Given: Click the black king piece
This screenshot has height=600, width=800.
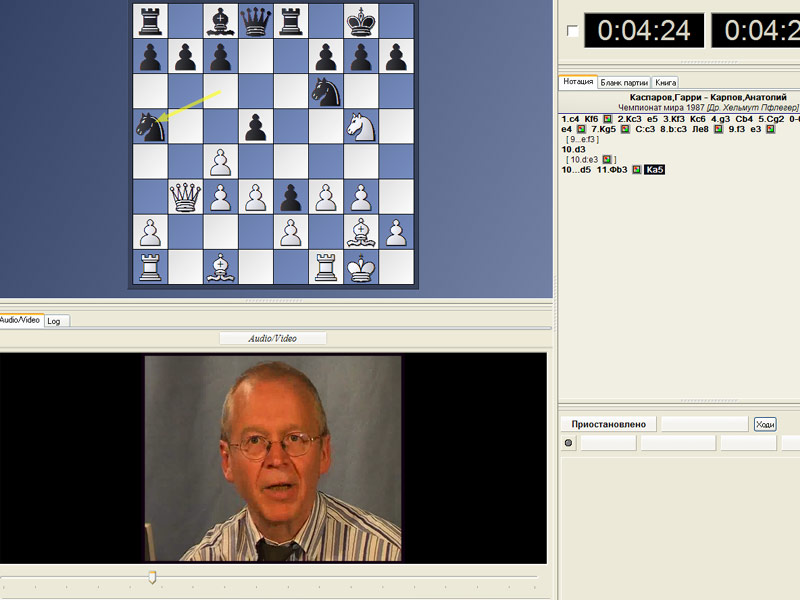Looking at the screenshot, I should click(359, 20).
